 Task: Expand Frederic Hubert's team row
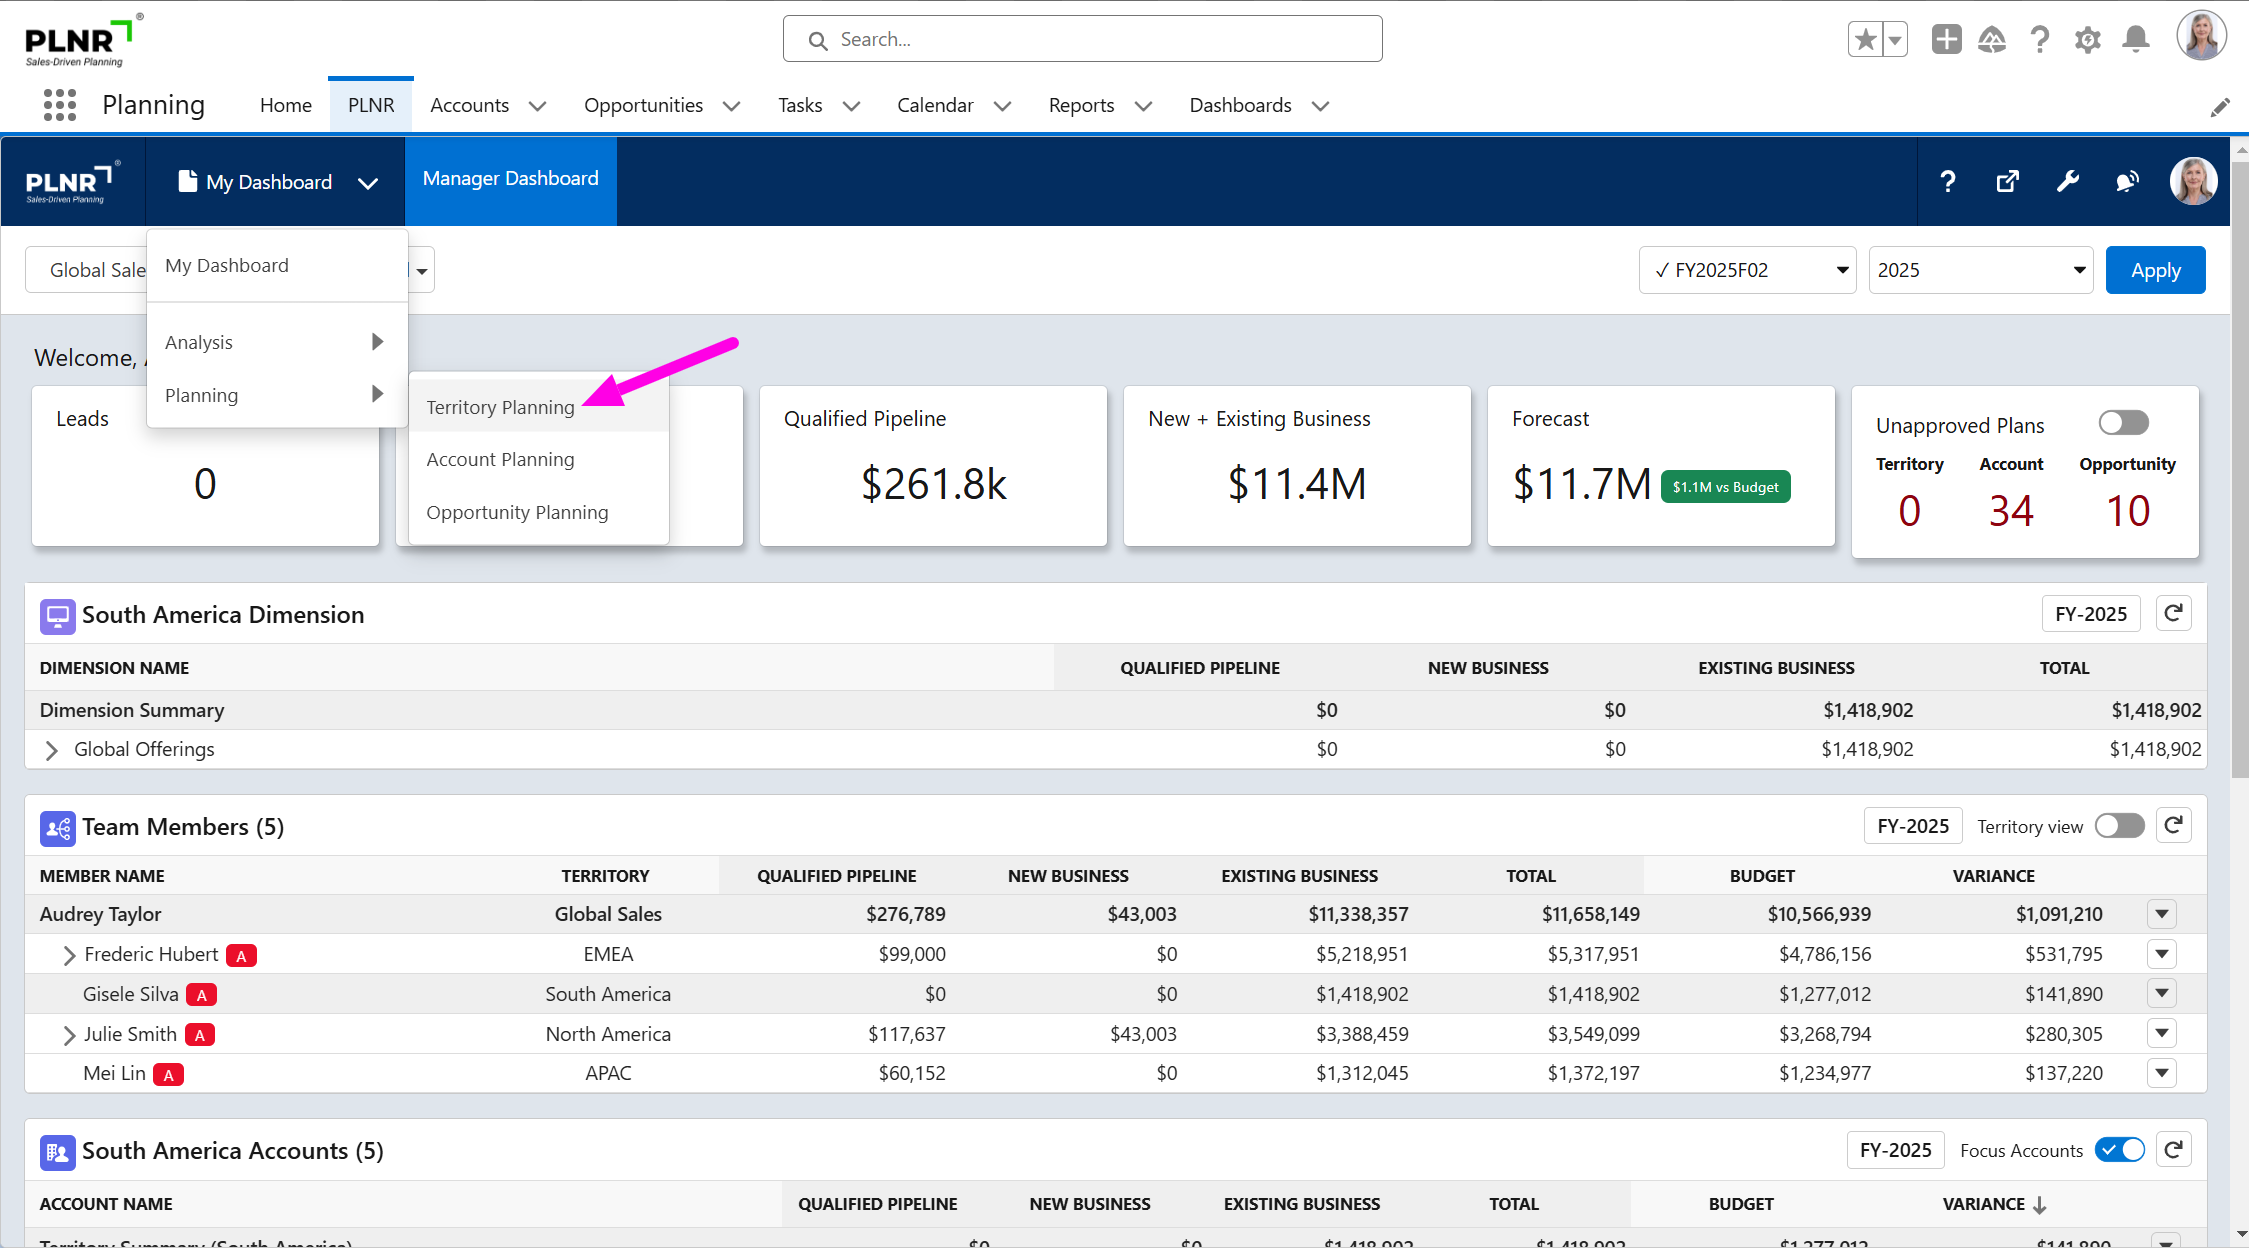tap(69, 955)
